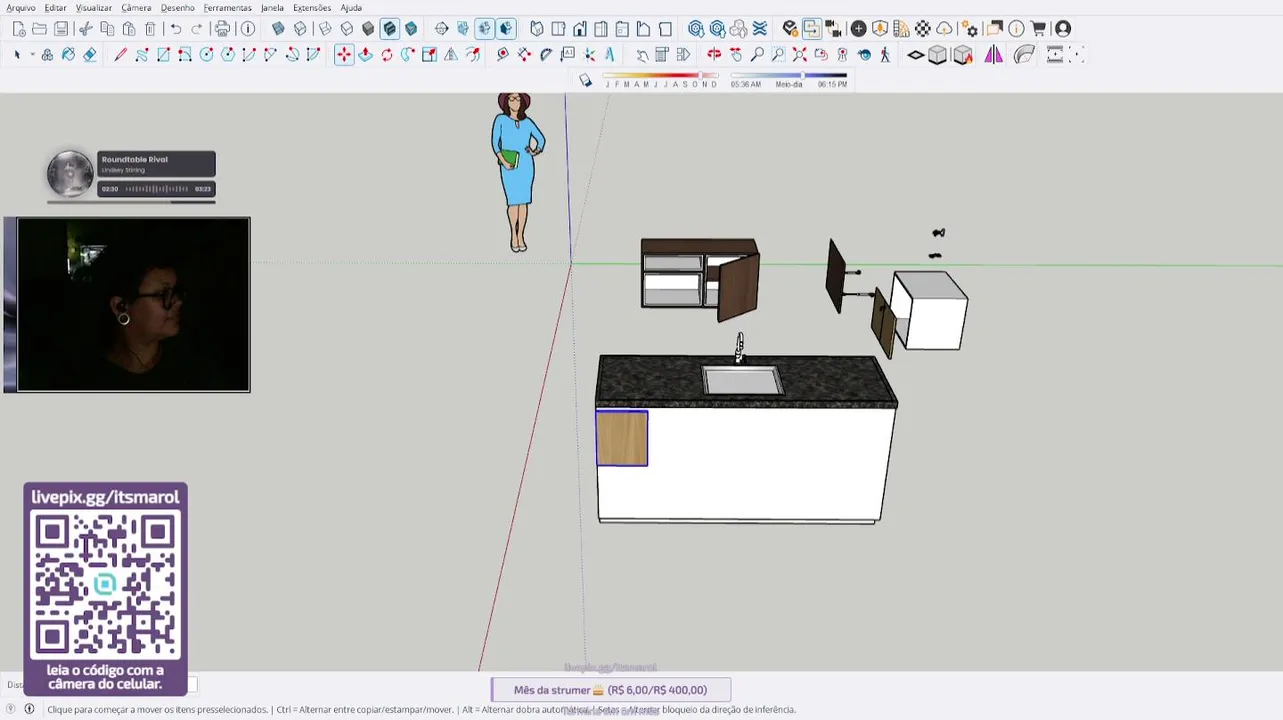Switch to Wireframe style
The width and height of the screenshot is (1283, 720).
pyautogui.click(x=325, y=29)
